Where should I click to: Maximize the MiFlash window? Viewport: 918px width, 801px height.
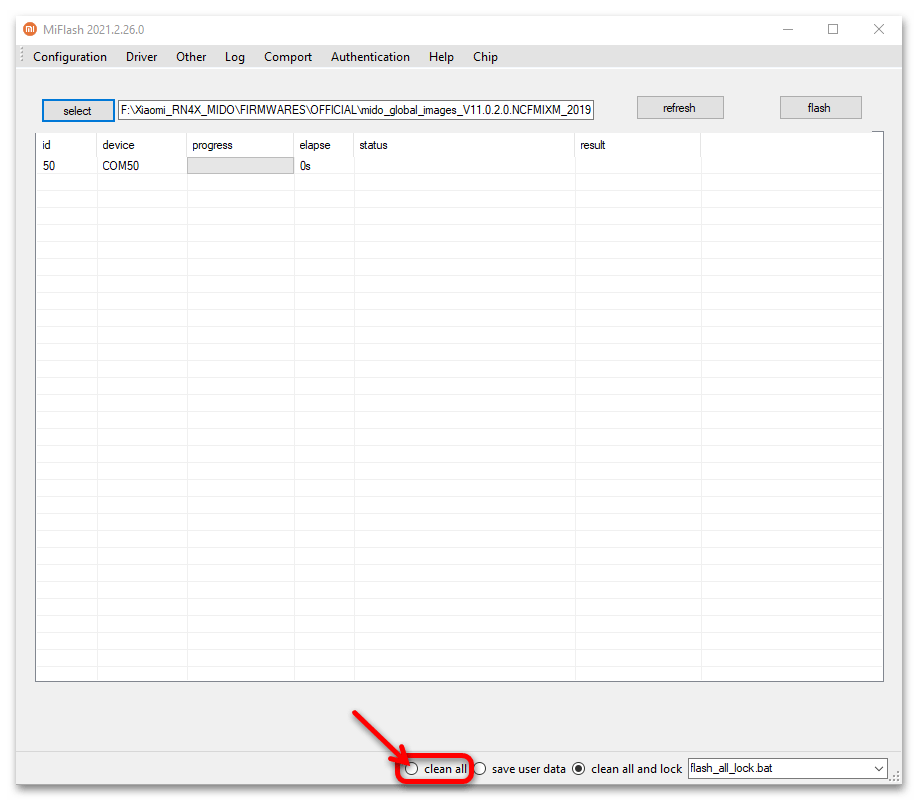833,29
